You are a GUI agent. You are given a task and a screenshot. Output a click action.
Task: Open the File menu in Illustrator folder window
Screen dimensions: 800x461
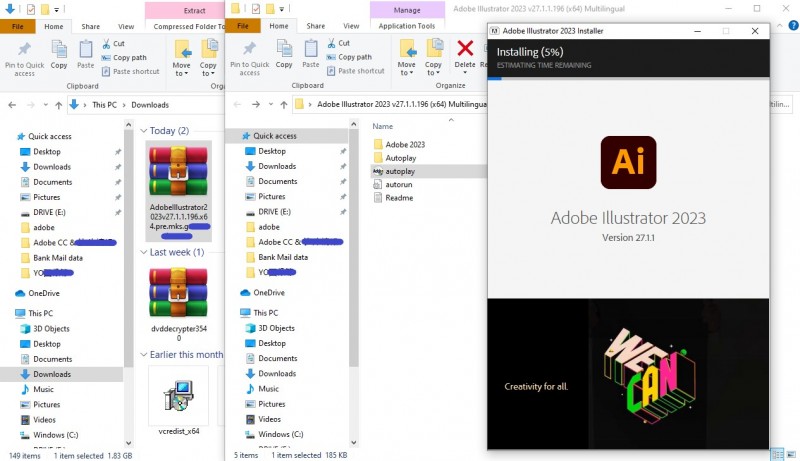[243, 26]
